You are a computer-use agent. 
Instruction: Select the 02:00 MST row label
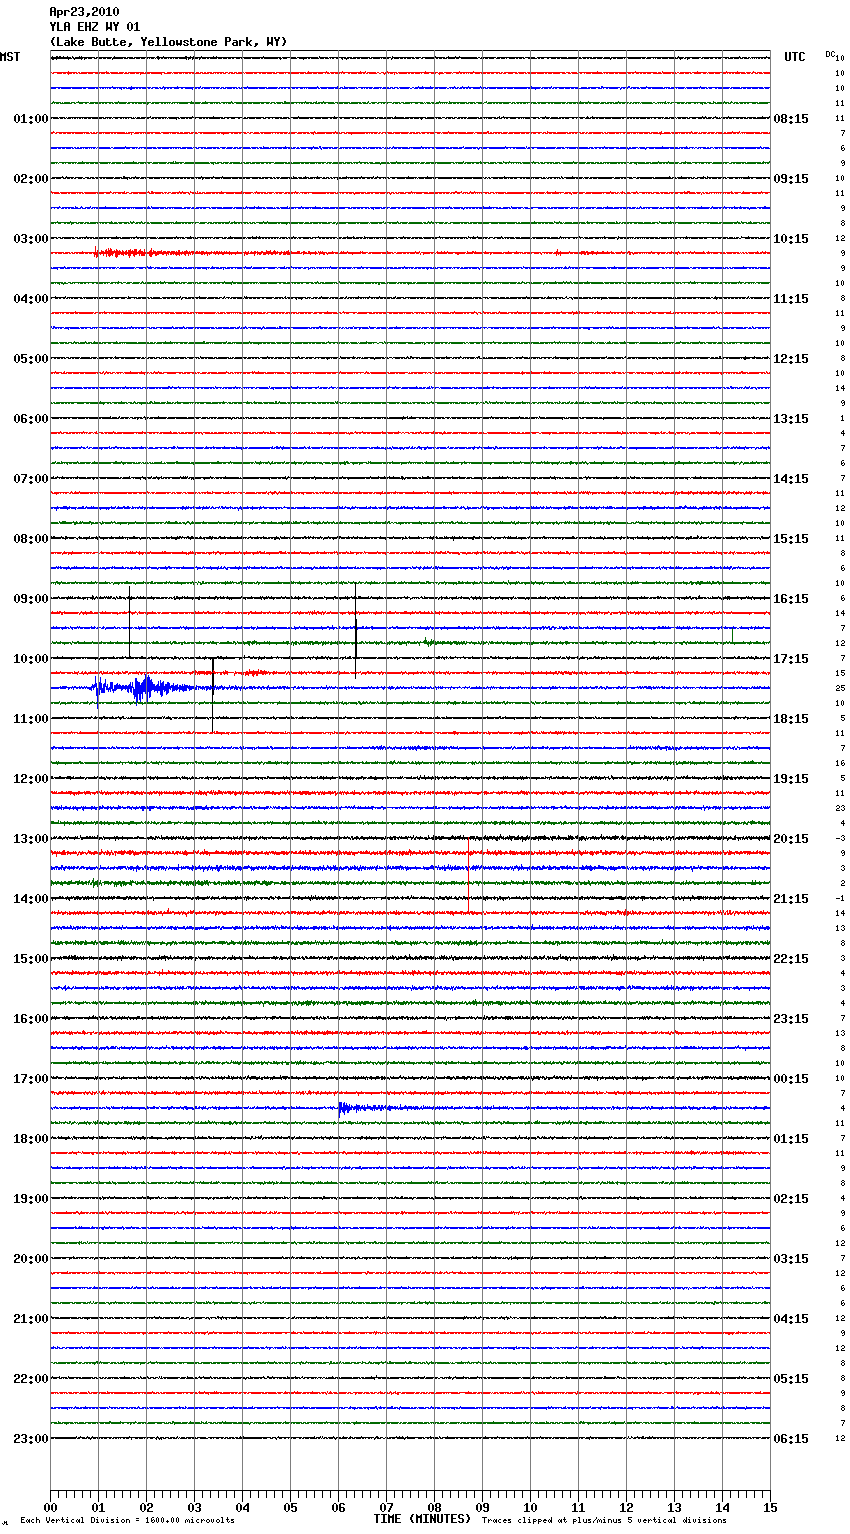[31, 179]
